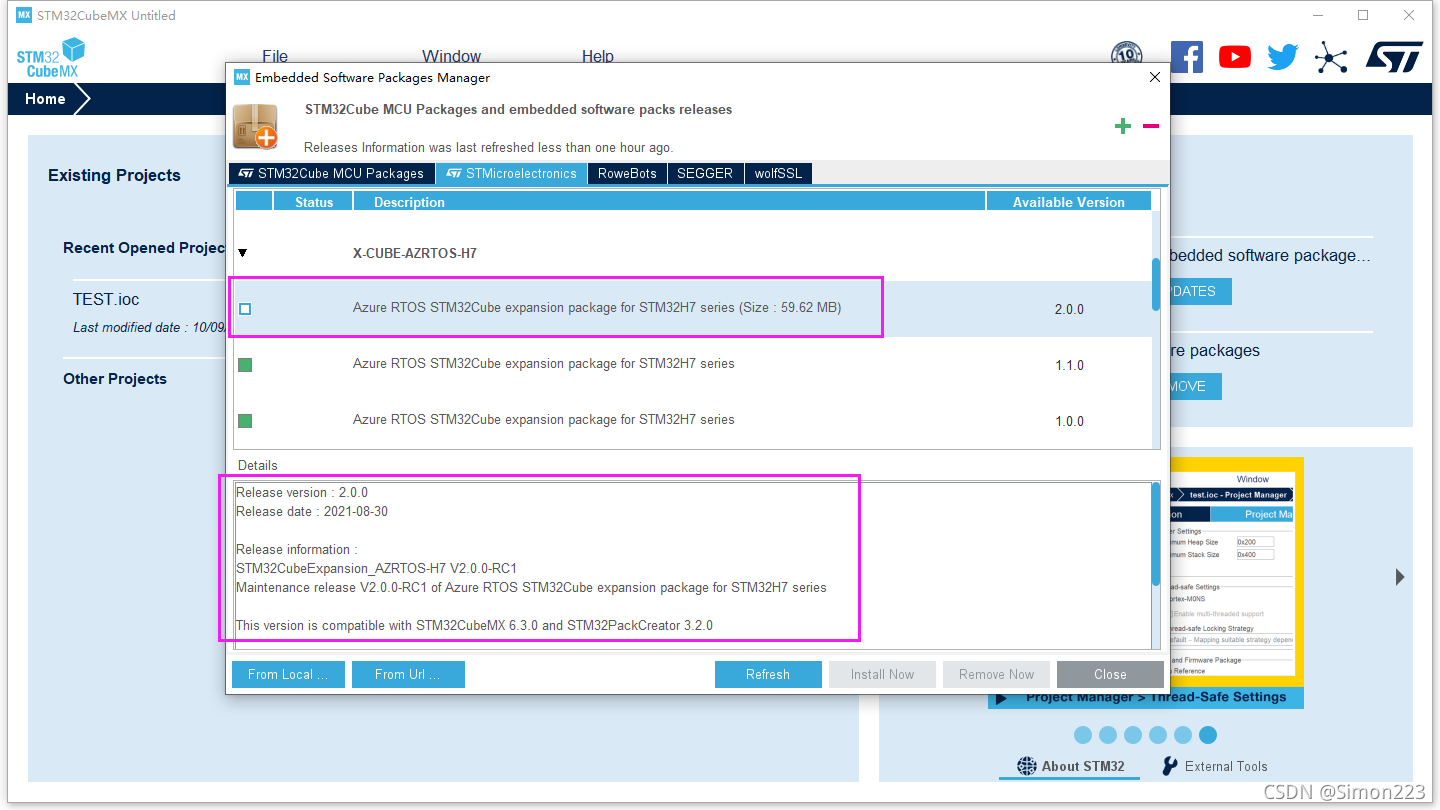
Task: Switch to the RoweBots tab
Action: coord(627,173)
